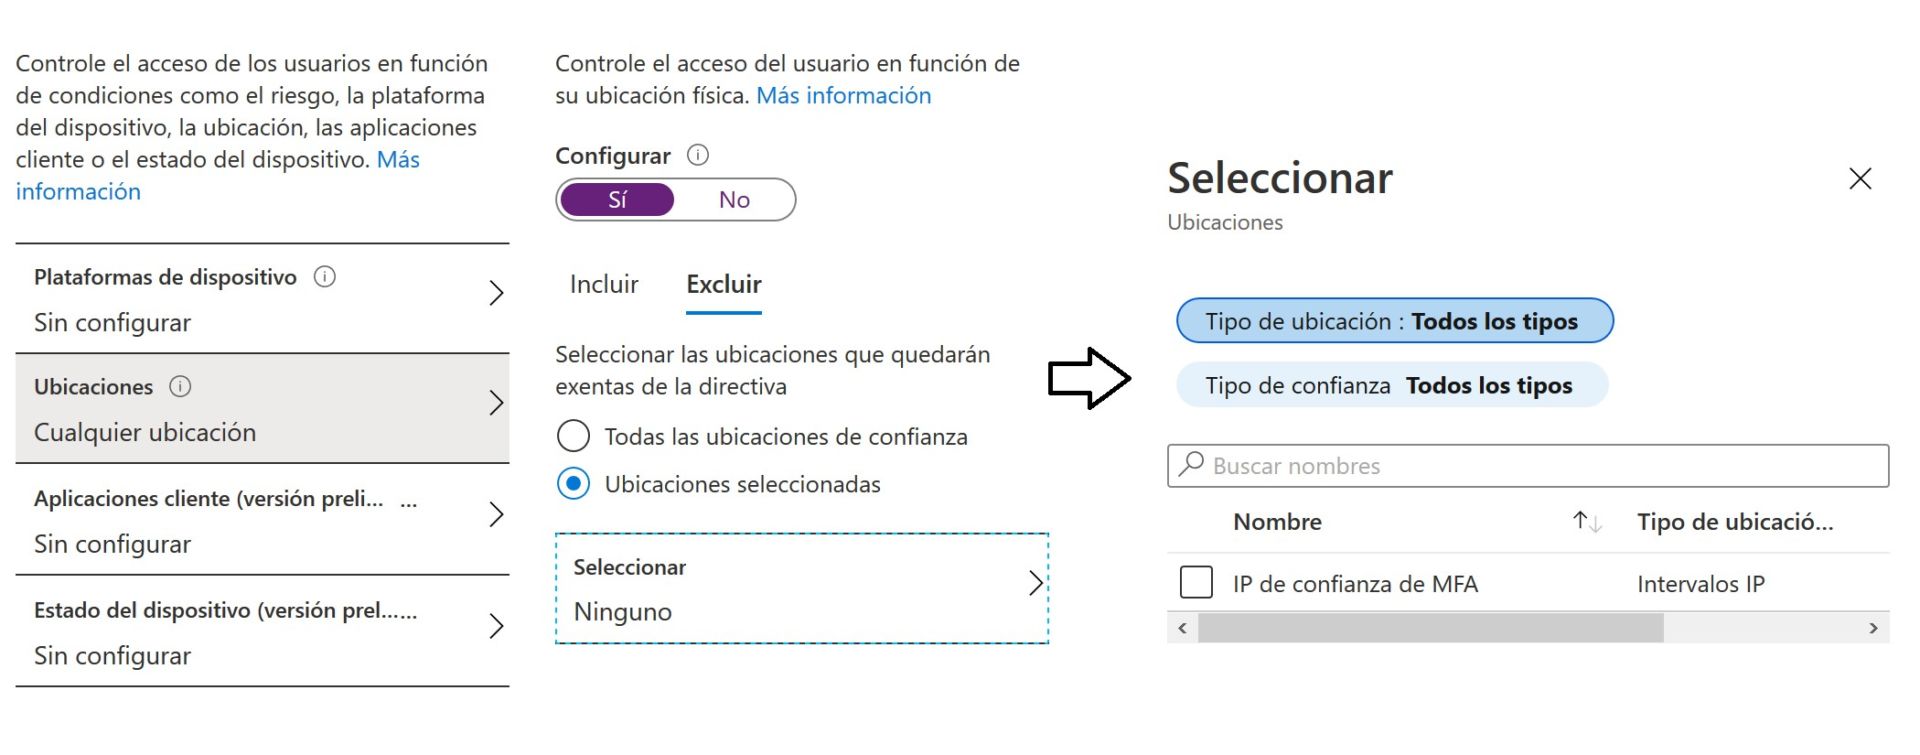Click the magnifier icon in Buscar nombres
Image resolution: width=1920 pixels, height=755 pixels.
pos(1192,465)
